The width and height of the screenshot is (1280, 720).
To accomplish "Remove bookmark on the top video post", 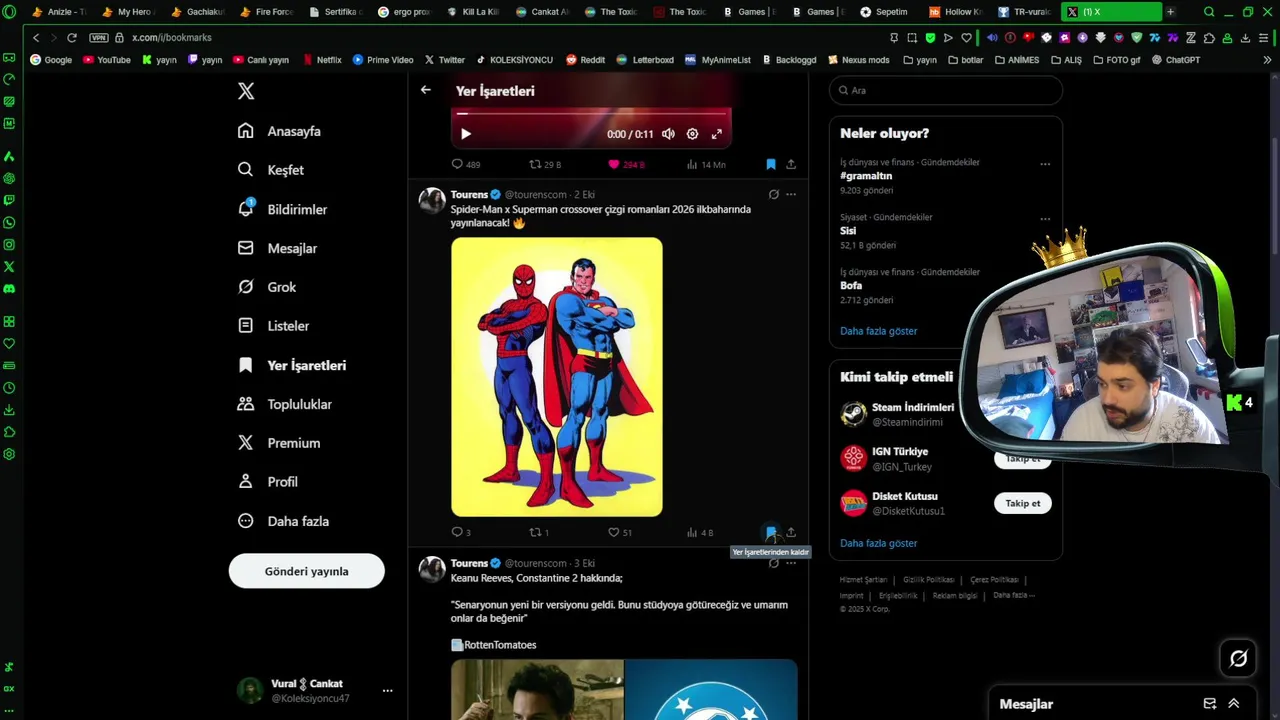I will coord(771,164).
